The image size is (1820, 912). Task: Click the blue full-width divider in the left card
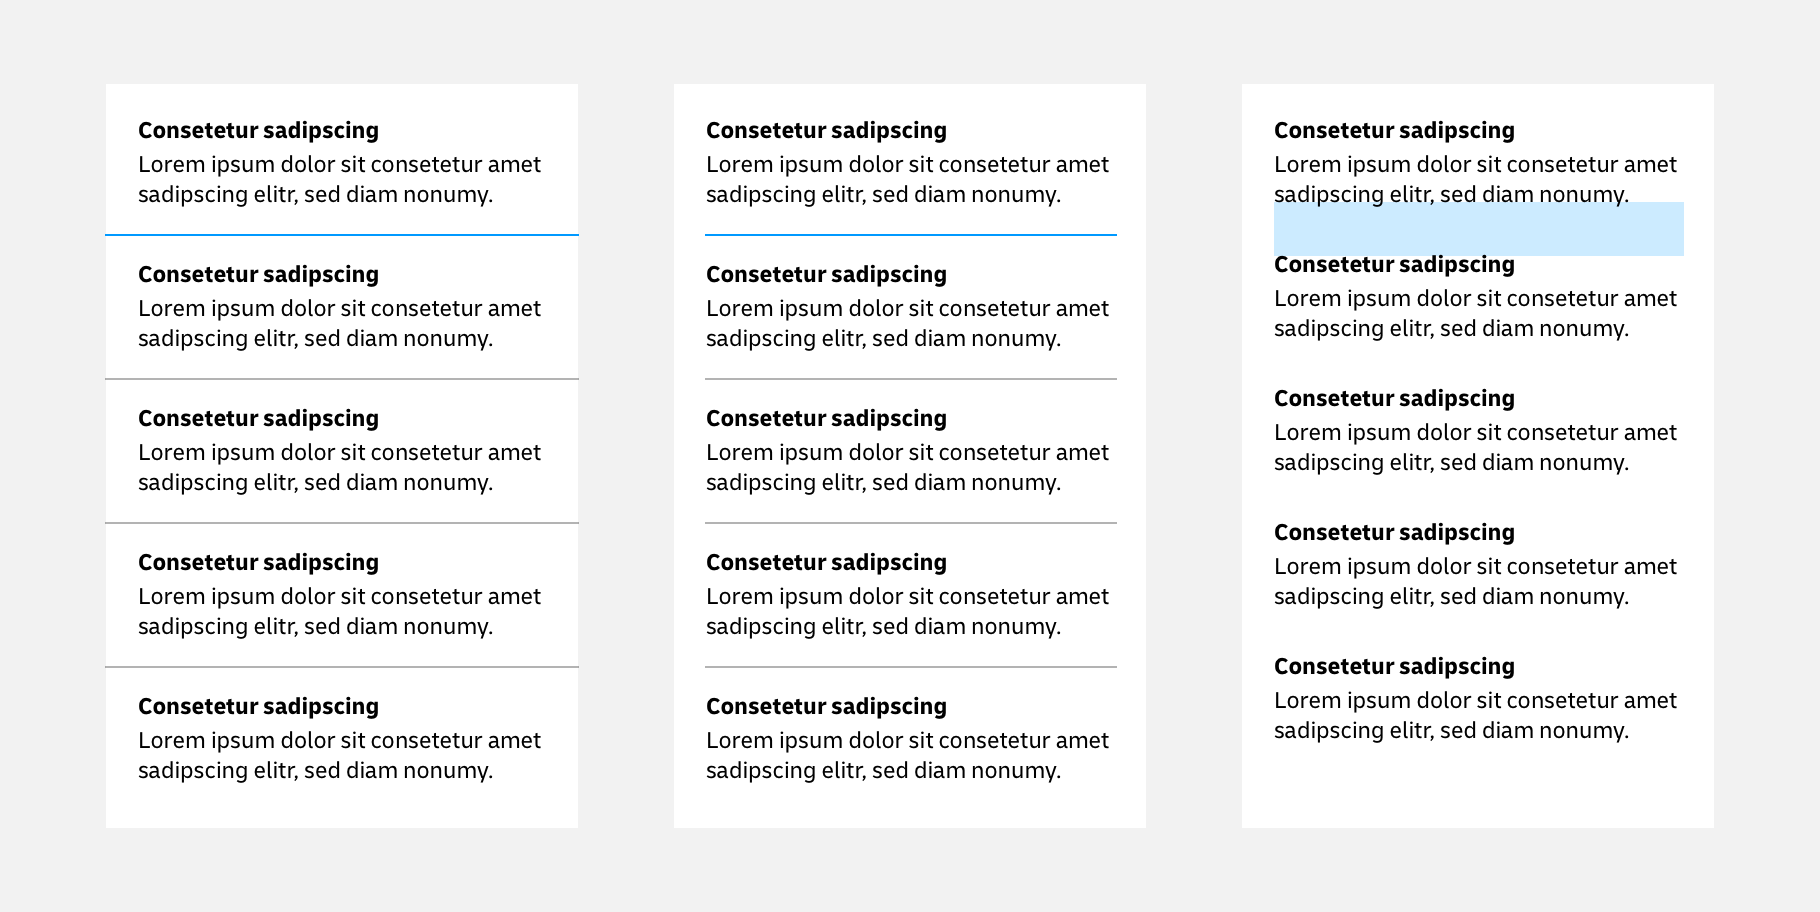coord(342,235)
